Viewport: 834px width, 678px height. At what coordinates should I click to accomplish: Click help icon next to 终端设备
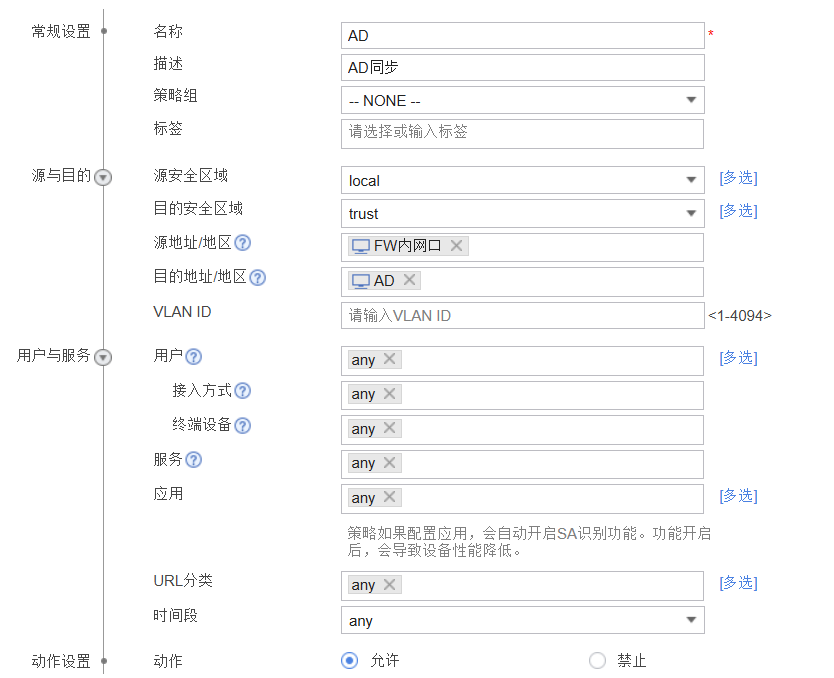coord(242,426)
